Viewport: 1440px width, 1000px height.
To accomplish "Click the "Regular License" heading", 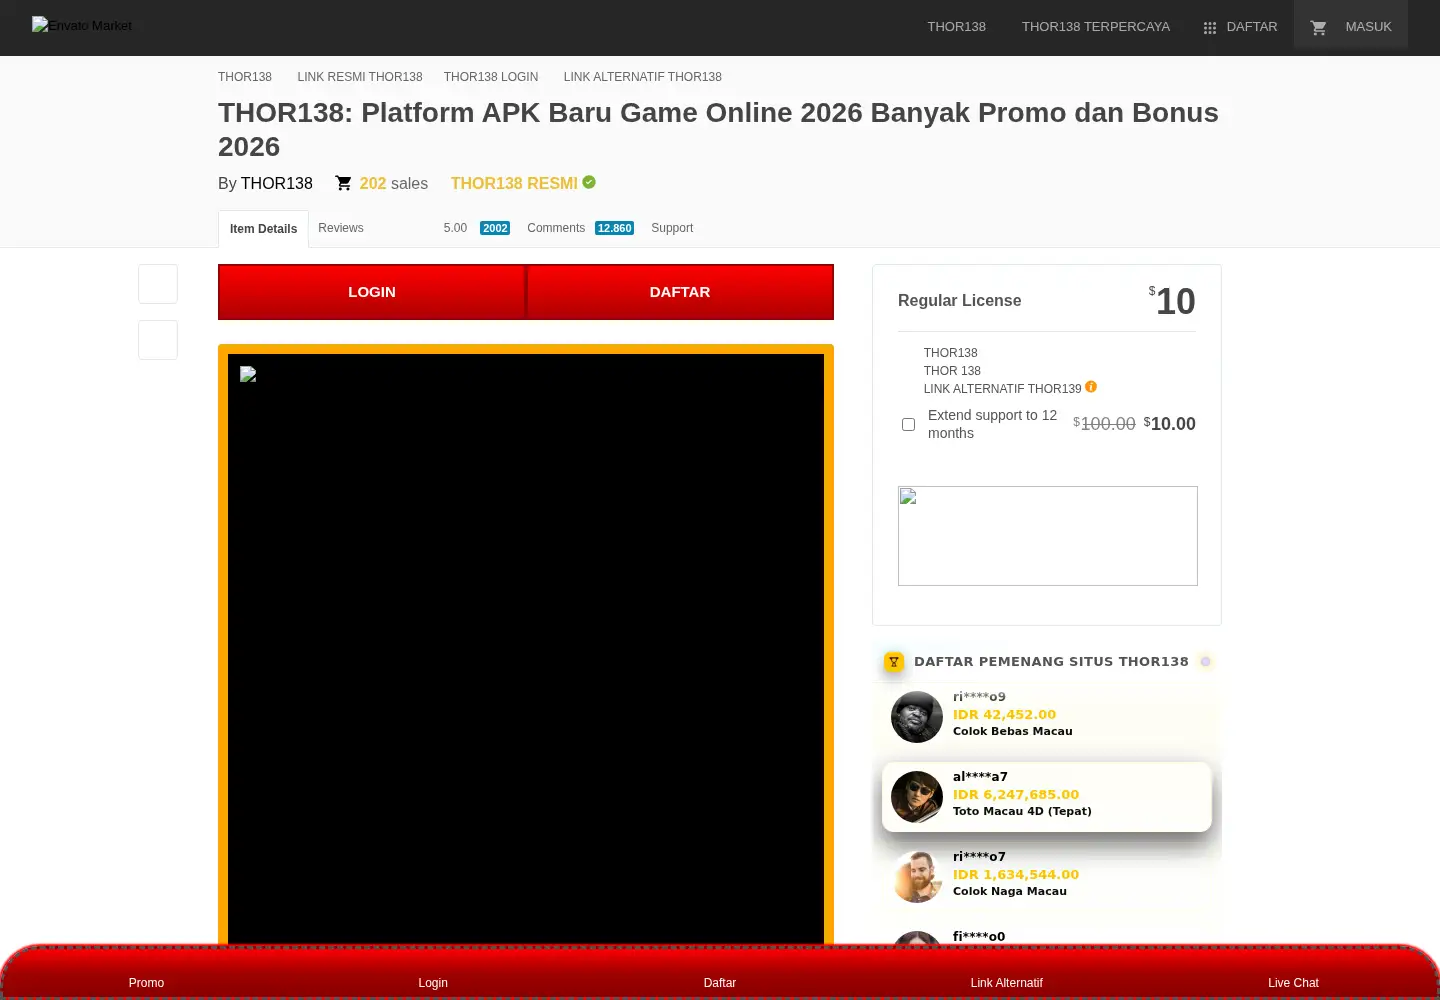I will 959,301.
